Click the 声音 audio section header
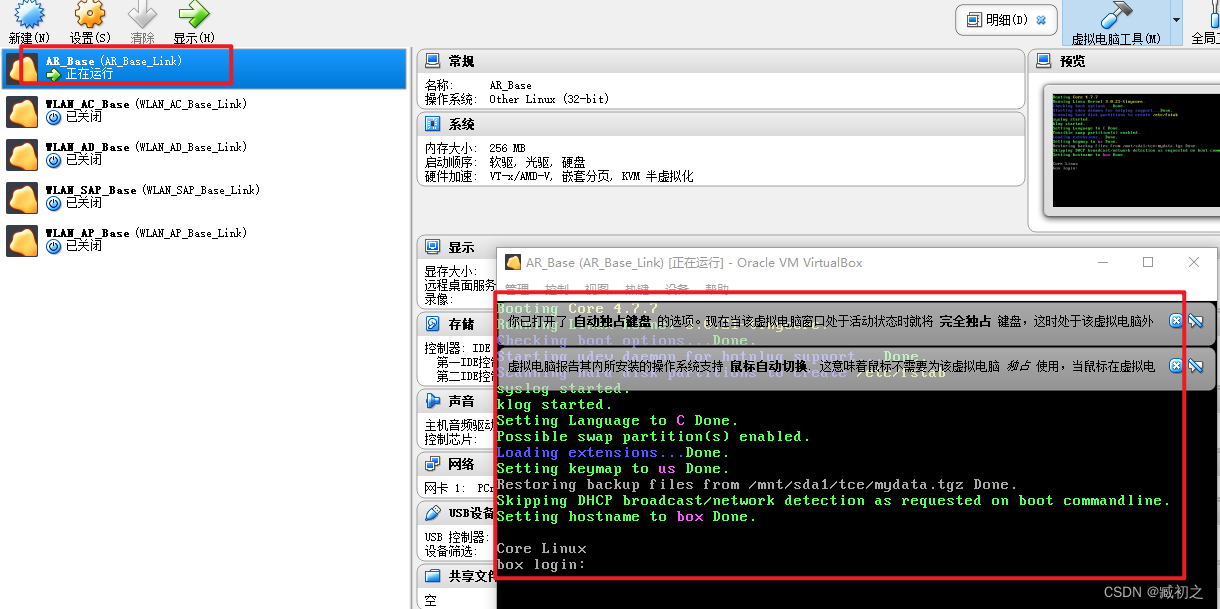 (x=461, y=401)
